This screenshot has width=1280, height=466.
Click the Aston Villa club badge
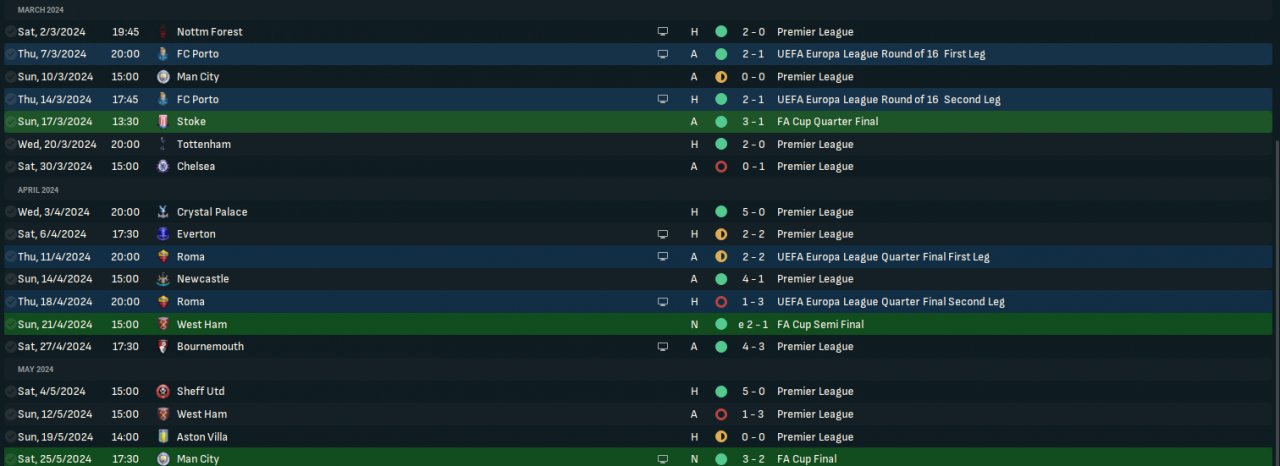163,437
